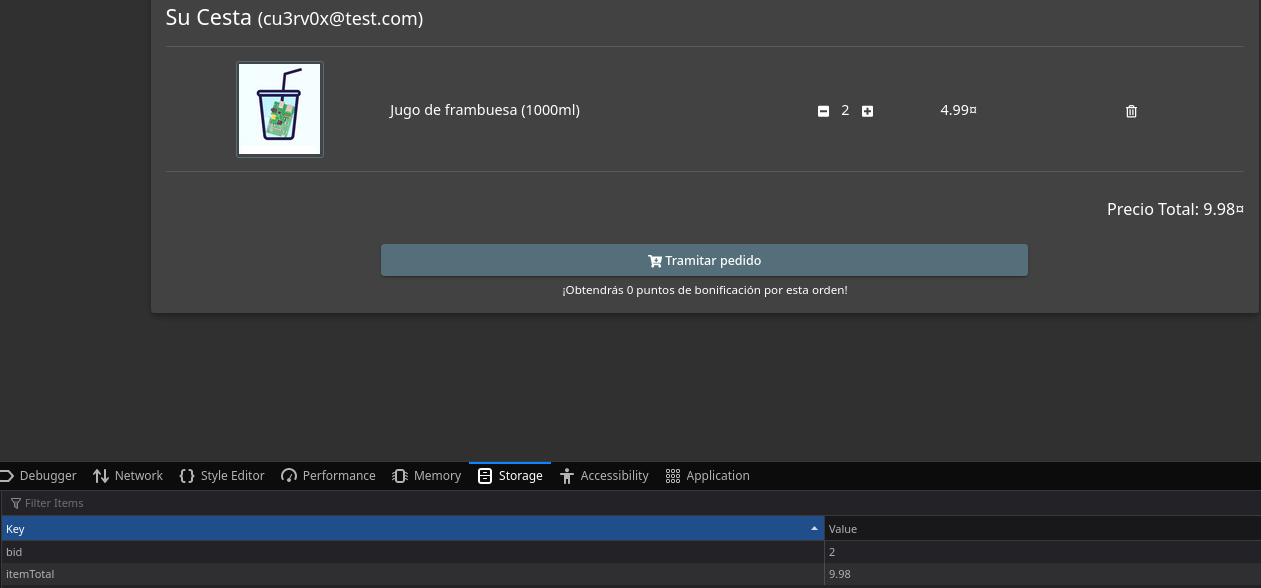Open the Memory panel via its chip icon
The width and height of the screenshot is (1261, 588).
point(400,475)
